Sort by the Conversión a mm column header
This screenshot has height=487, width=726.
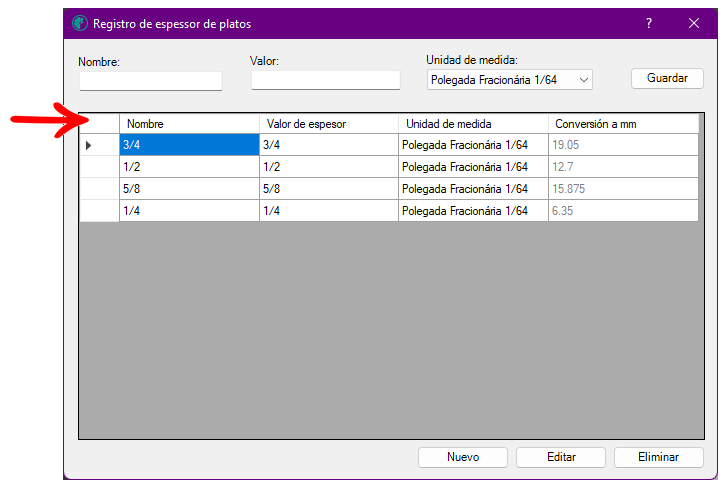[623, 124]
